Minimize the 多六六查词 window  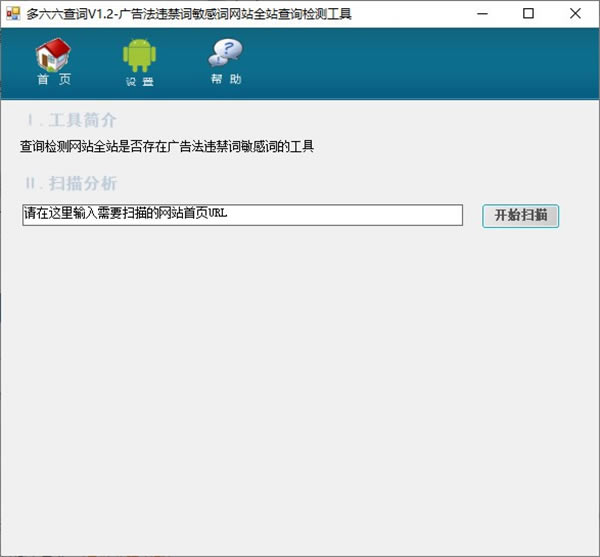[x=483, y=14]
